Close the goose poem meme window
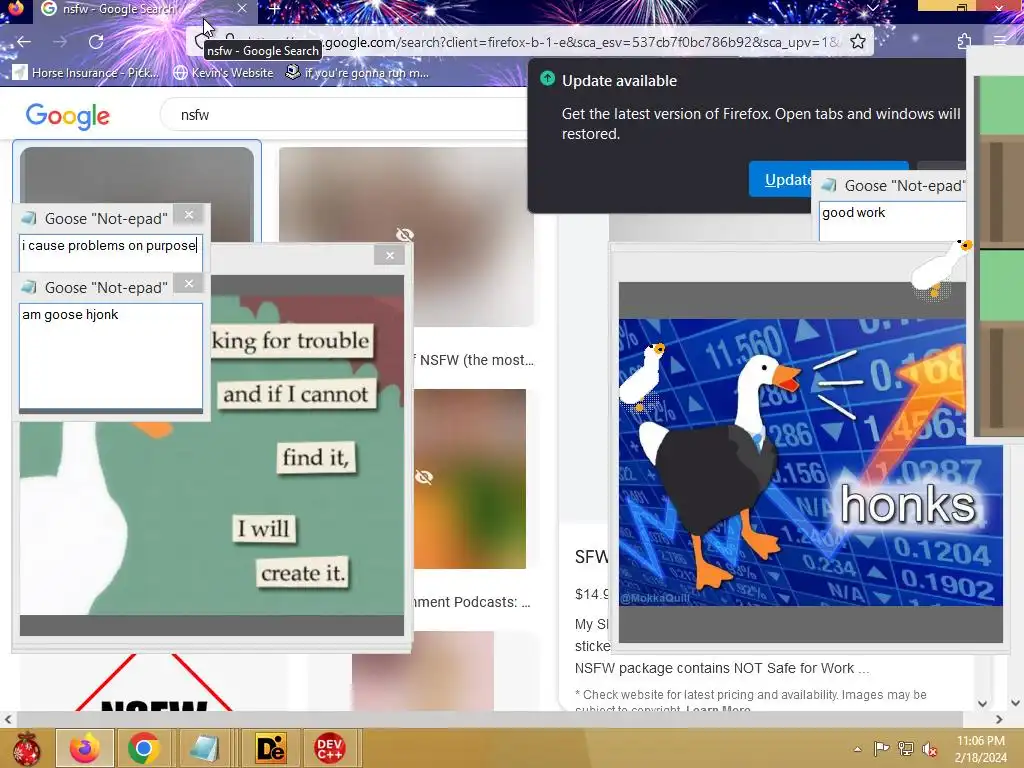 pyautogui.click(x=390, y=255)
